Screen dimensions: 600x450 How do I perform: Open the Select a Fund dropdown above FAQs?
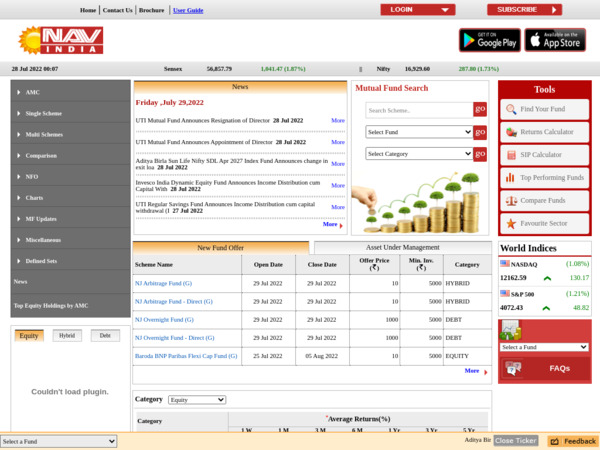pyautogui.click(x=544, y=347)
